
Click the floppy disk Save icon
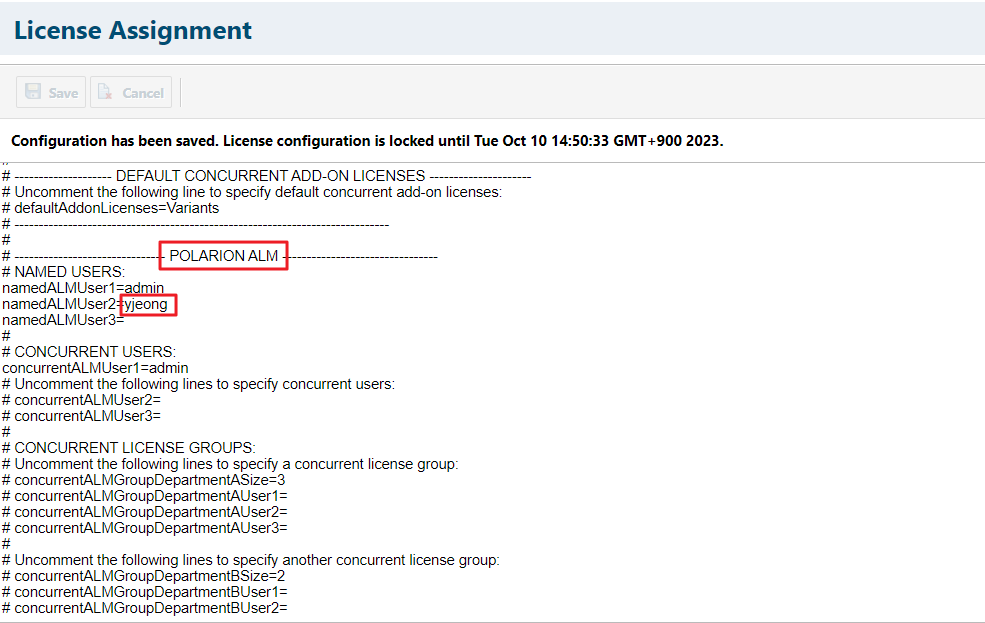(34, 92)
